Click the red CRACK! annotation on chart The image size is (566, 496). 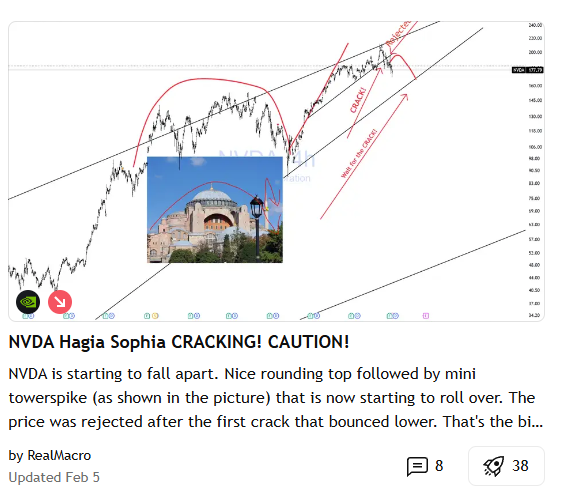[358, 100]
